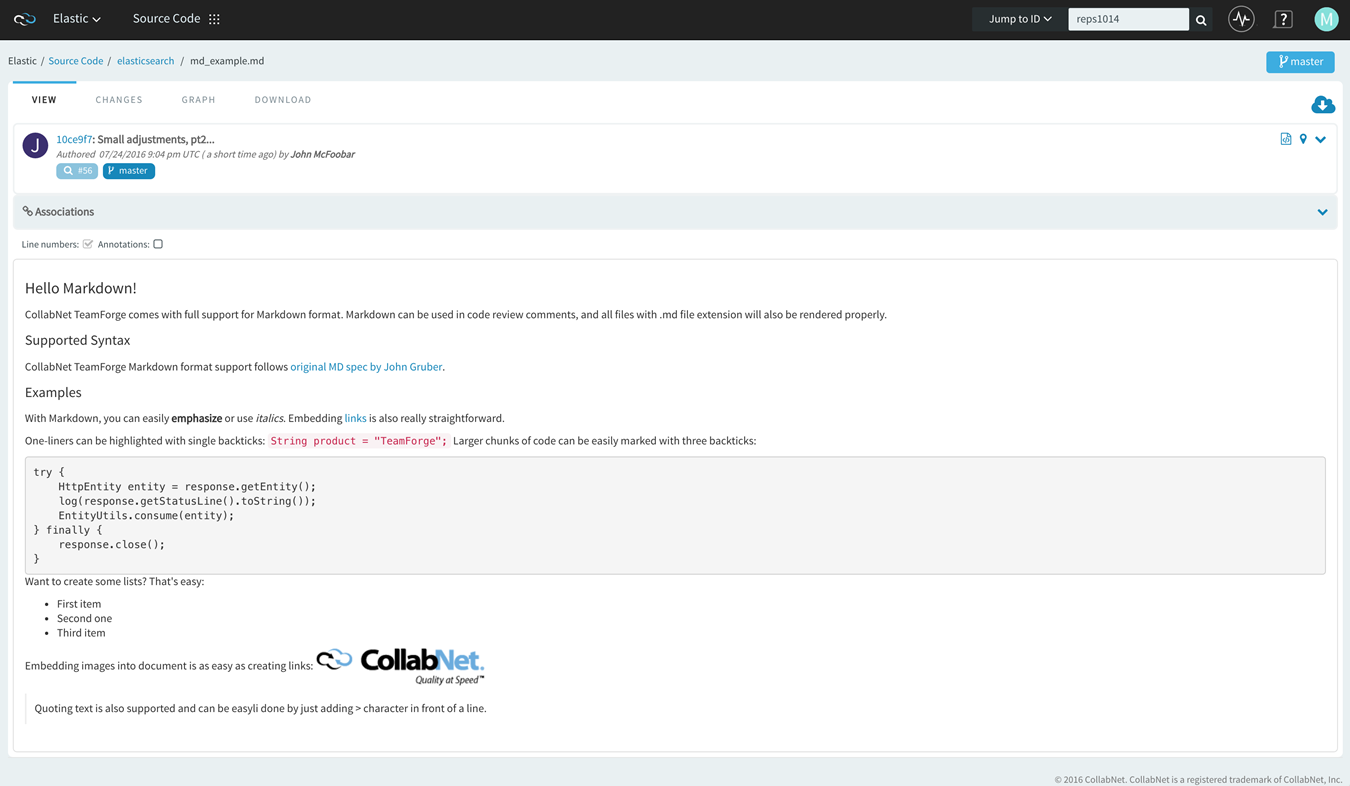Click the master badge under commit
The height and width of the screenshot is (786, 1350).
[x=129, y=171]
